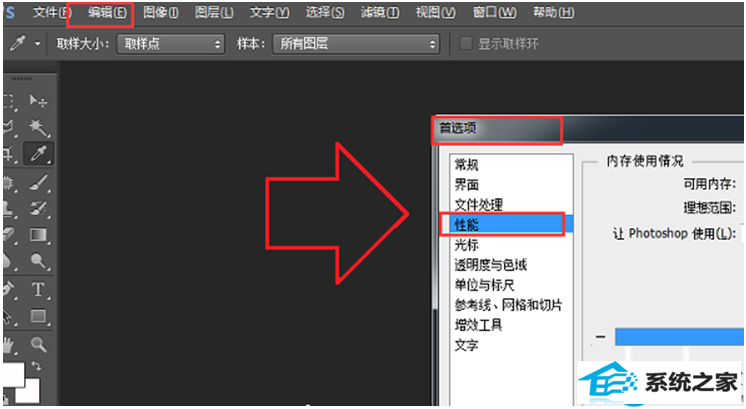Click the 首选项 dialog title bar
Viewport: 746px width, 409px height.
click(588, 128)
